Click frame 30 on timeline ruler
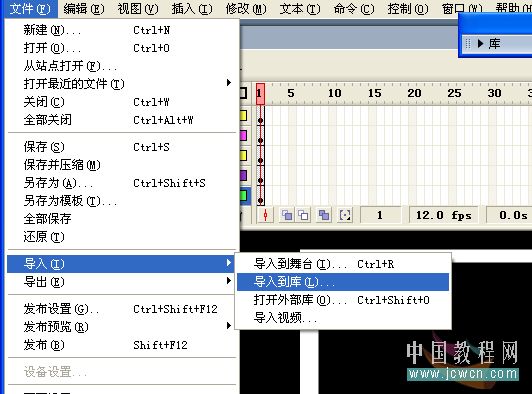Image resolution: width=532 pixels, height=394 pixels. [x=494, y=93]
